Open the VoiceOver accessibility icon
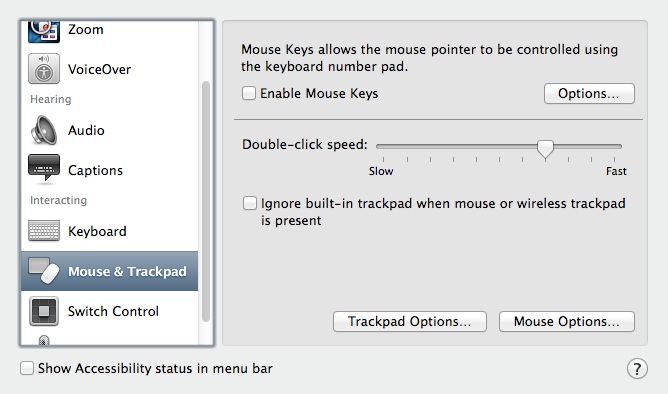The width and height of the screenshot is (668, 394). 44,69
